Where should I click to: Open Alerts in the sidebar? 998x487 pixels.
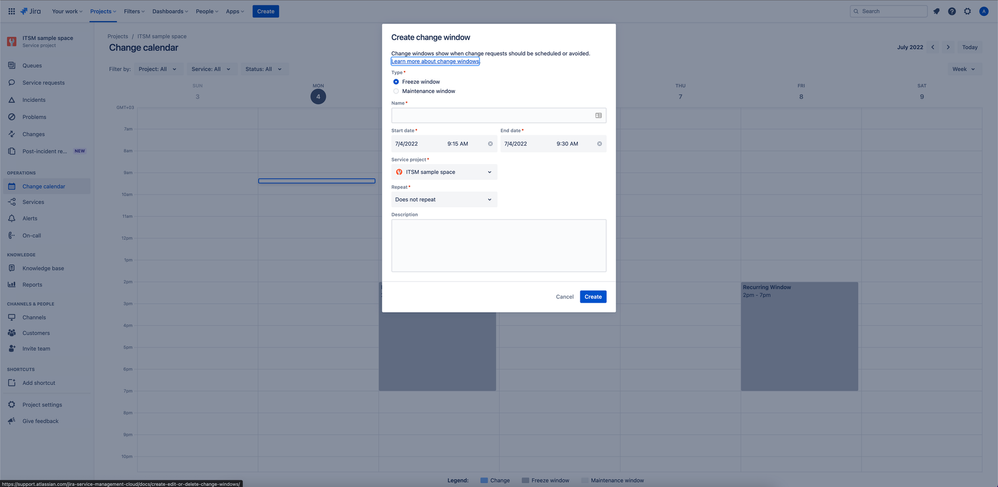pos(47,218)
